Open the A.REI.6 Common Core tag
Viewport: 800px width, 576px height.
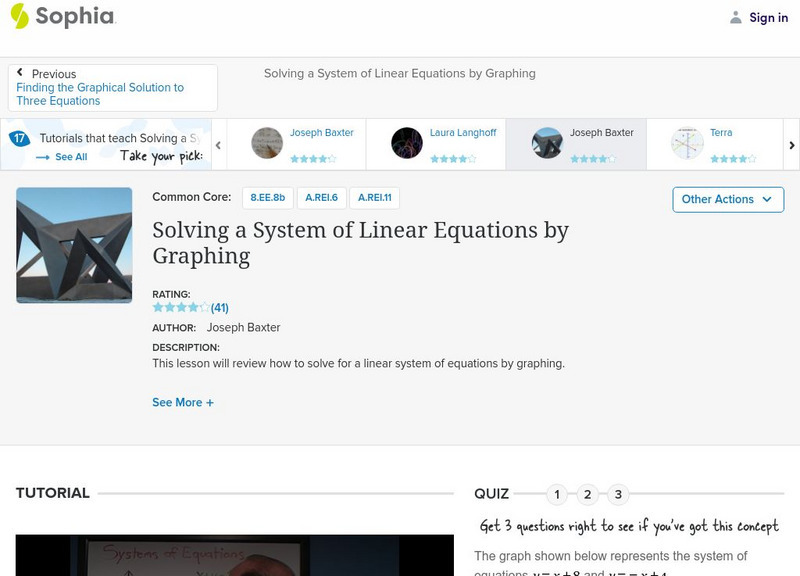(x=321, y=198)
